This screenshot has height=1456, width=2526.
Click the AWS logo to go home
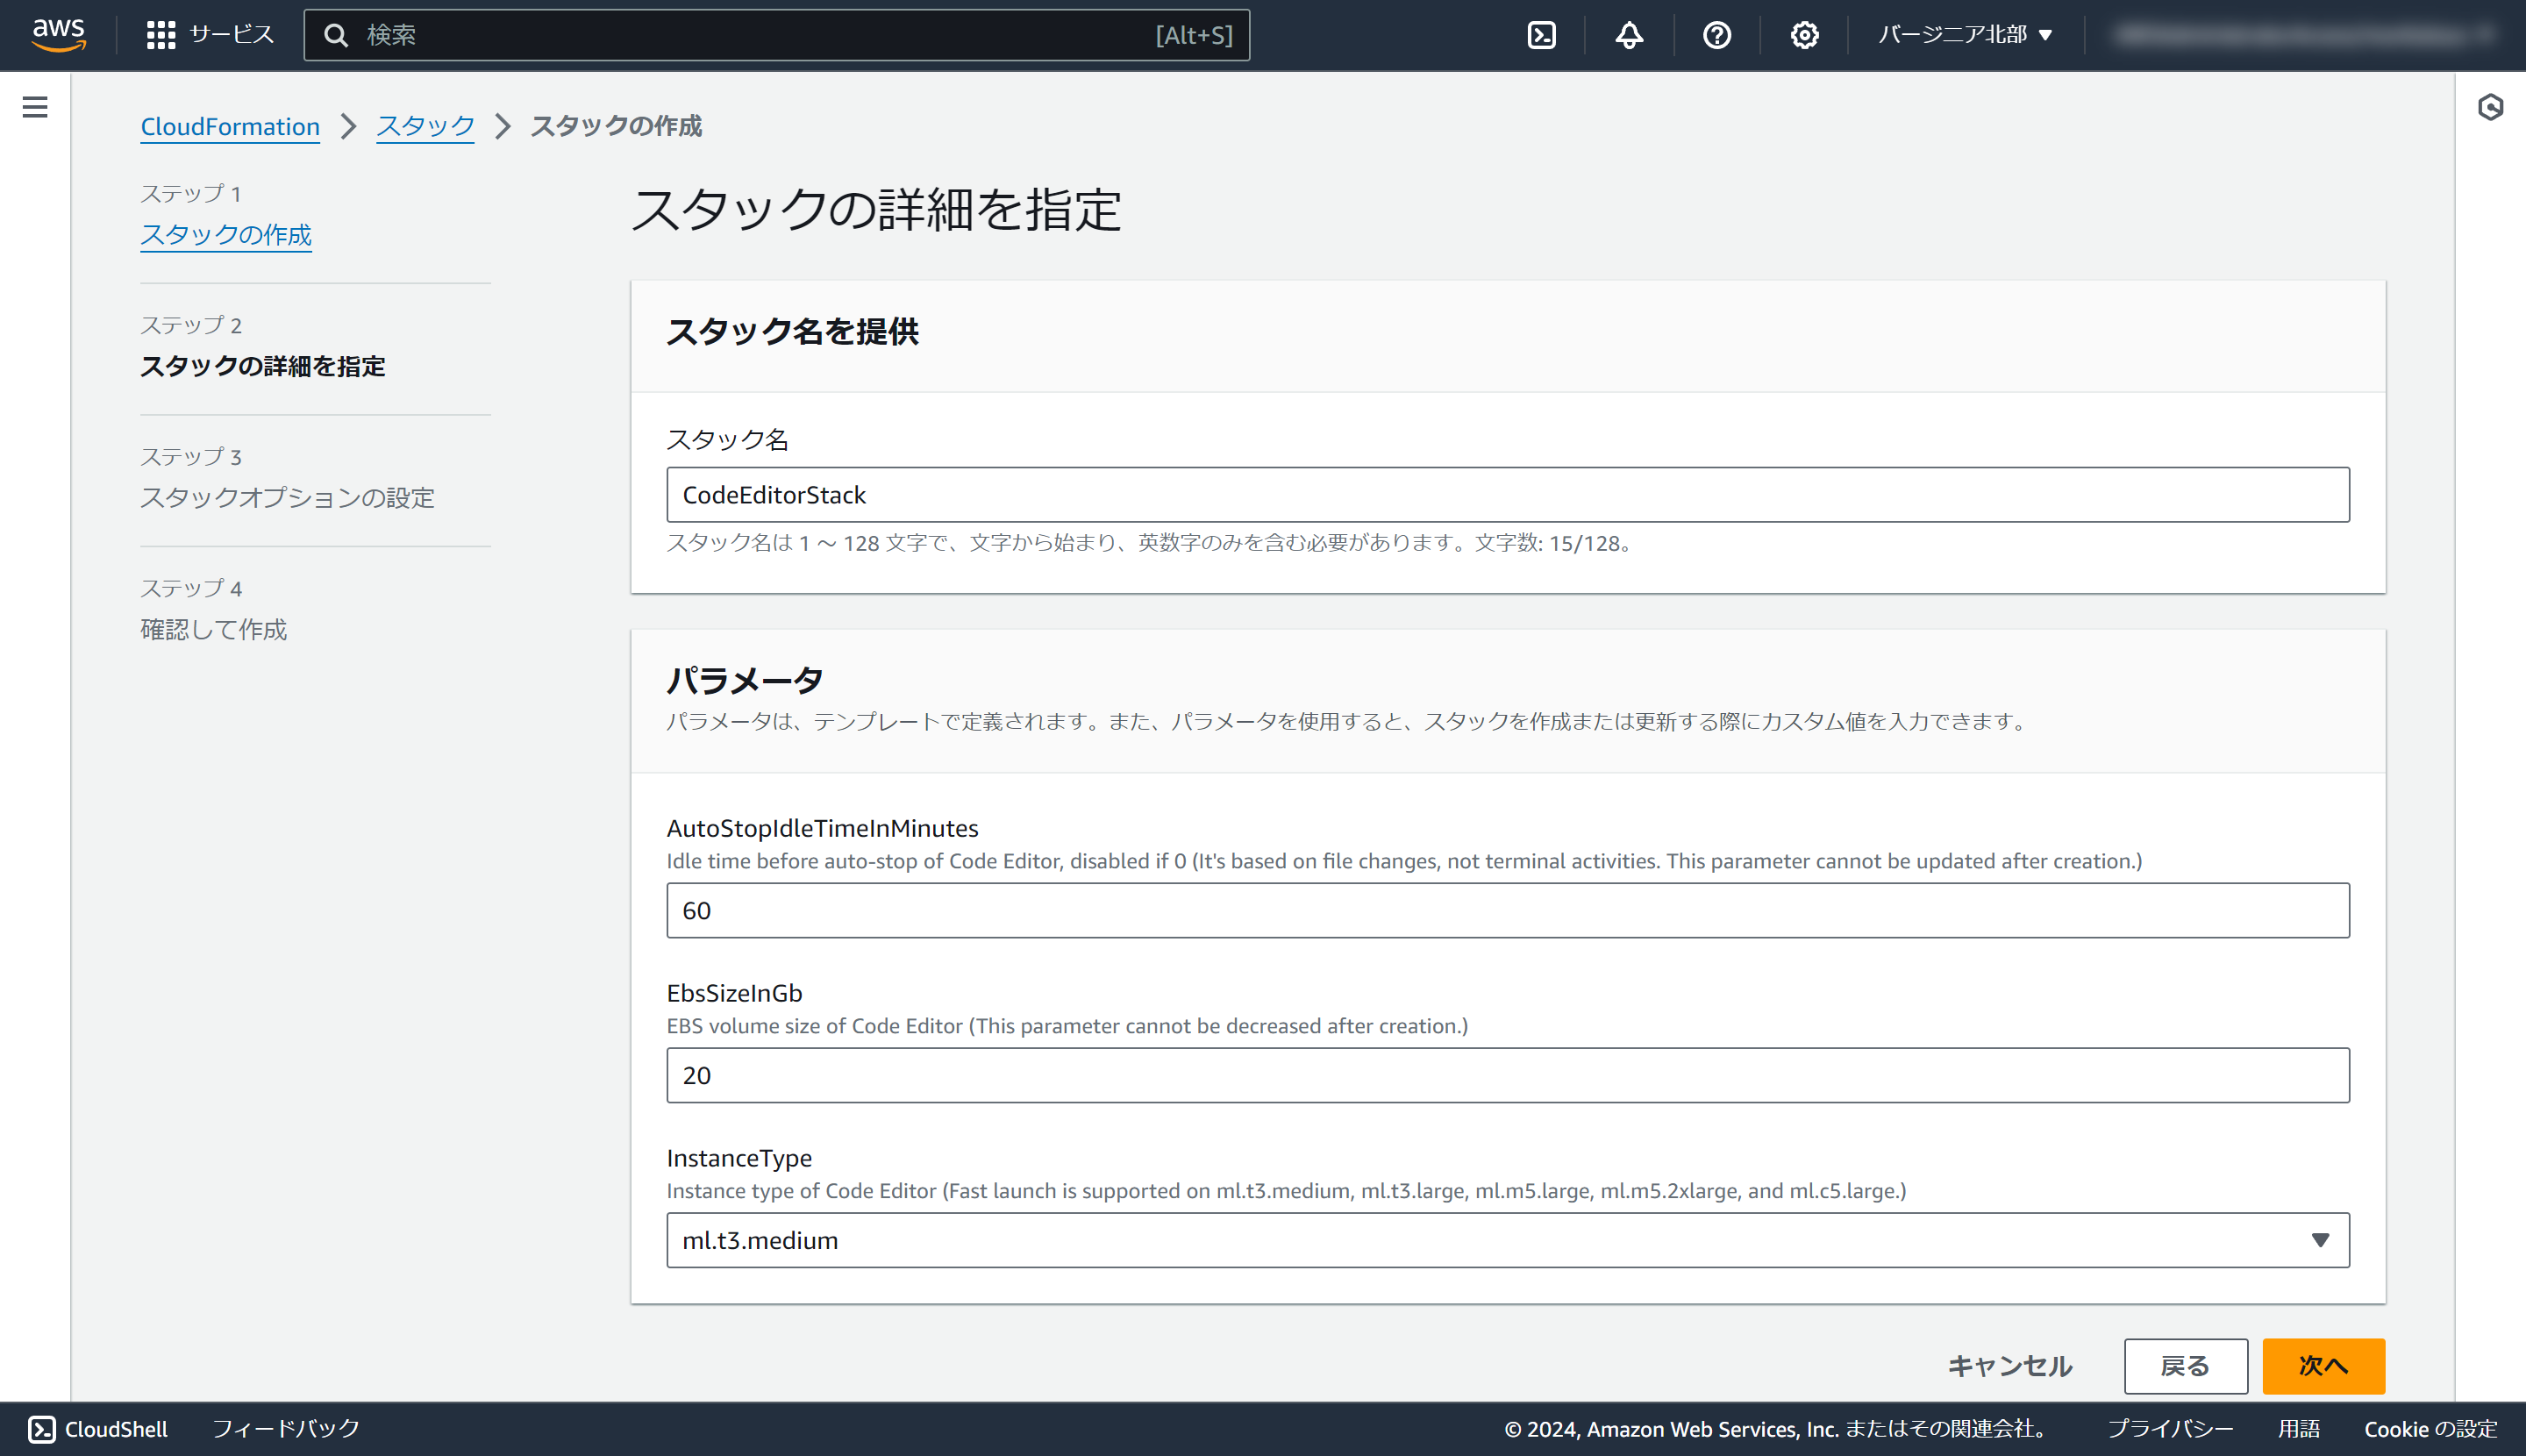(x=57, y=34)
